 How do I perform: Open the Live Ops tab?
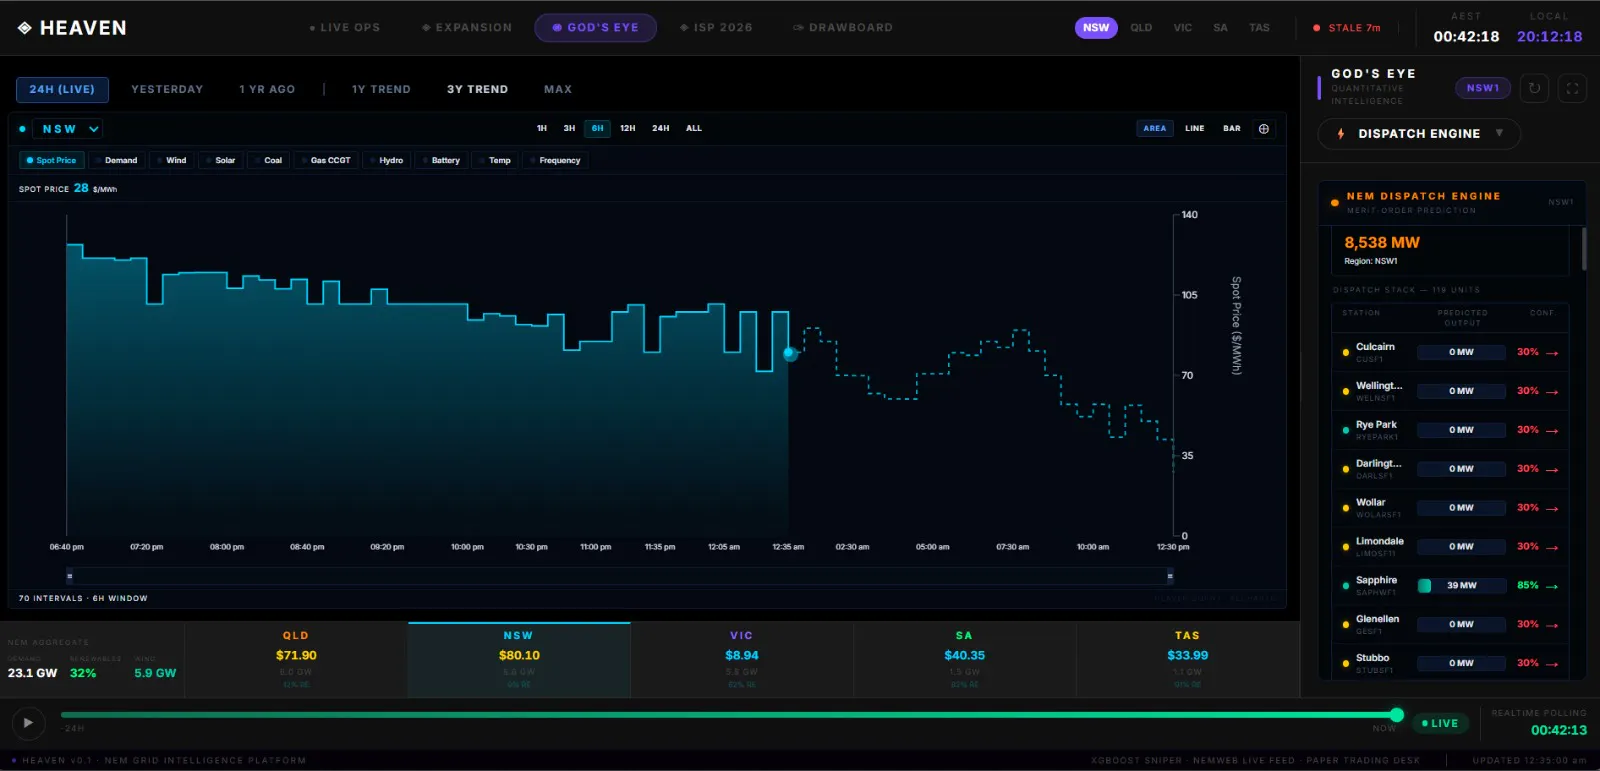[x=345, y=28]
